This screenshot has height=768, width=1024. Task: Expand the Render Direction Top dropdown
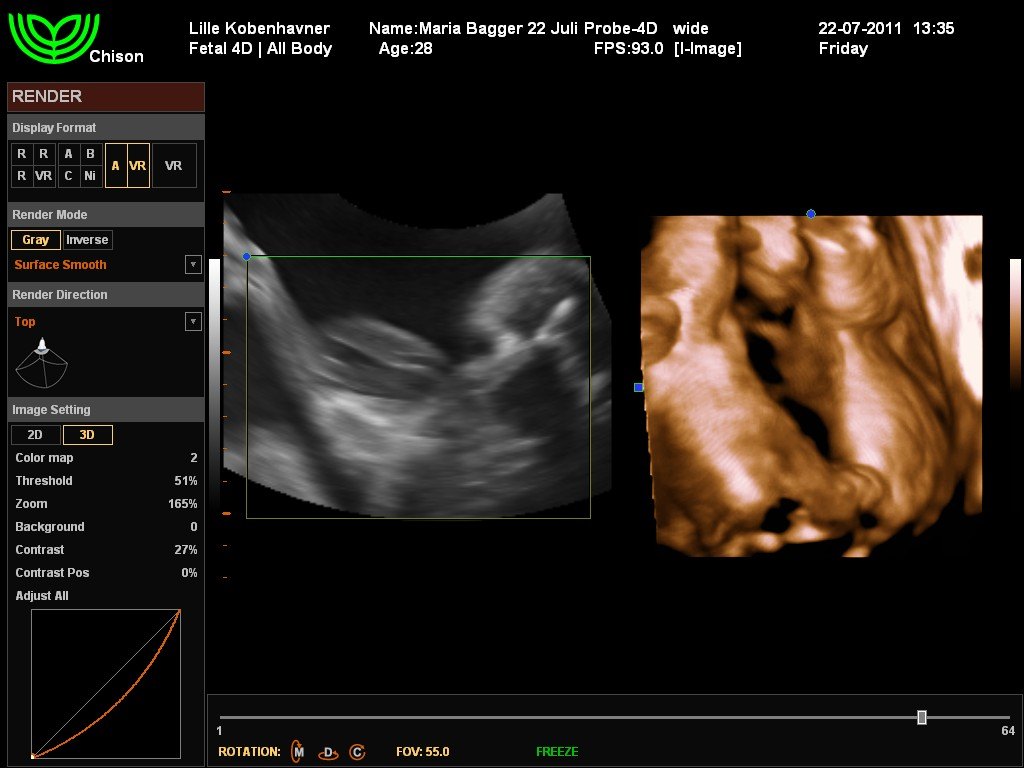[x=193, y=322]
